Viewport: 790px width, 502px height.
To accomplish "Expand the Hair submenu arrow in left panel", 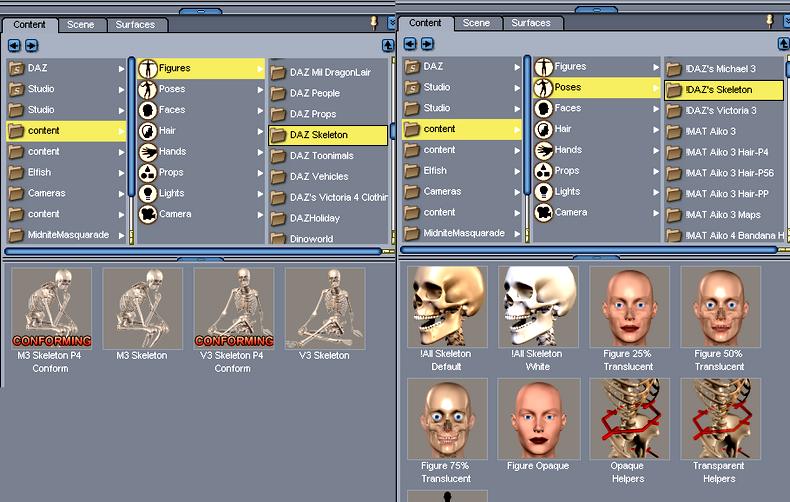I will pyautogui.click(x=260, y=132).
